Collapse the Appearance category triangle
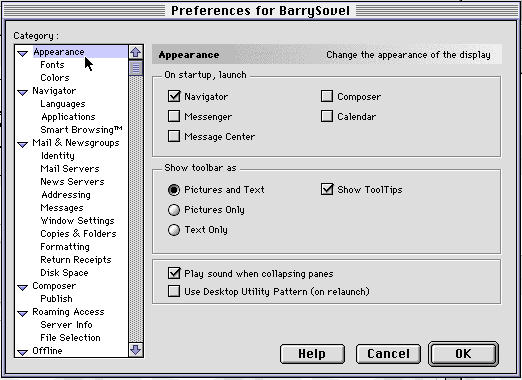The width and height of the screenshot is (522, 380). point(23,53)
